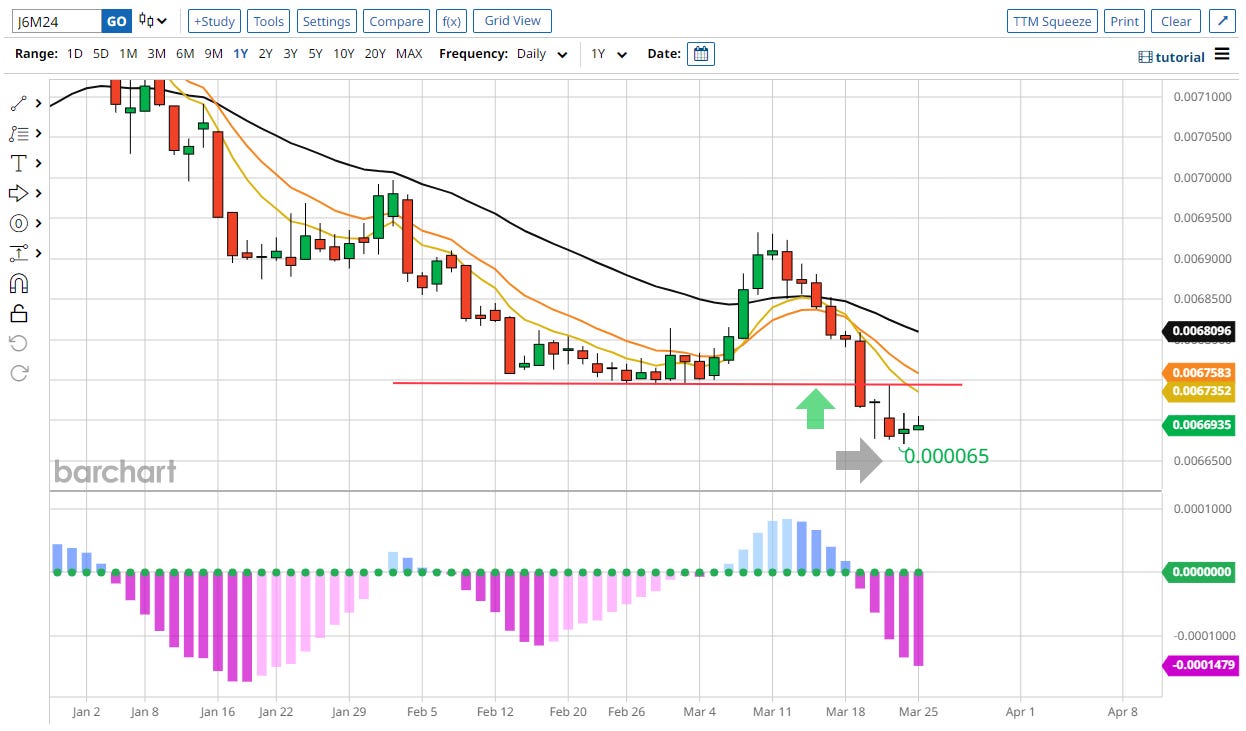Expand Fibonacci tool options chevron

(x=38, y=133)
